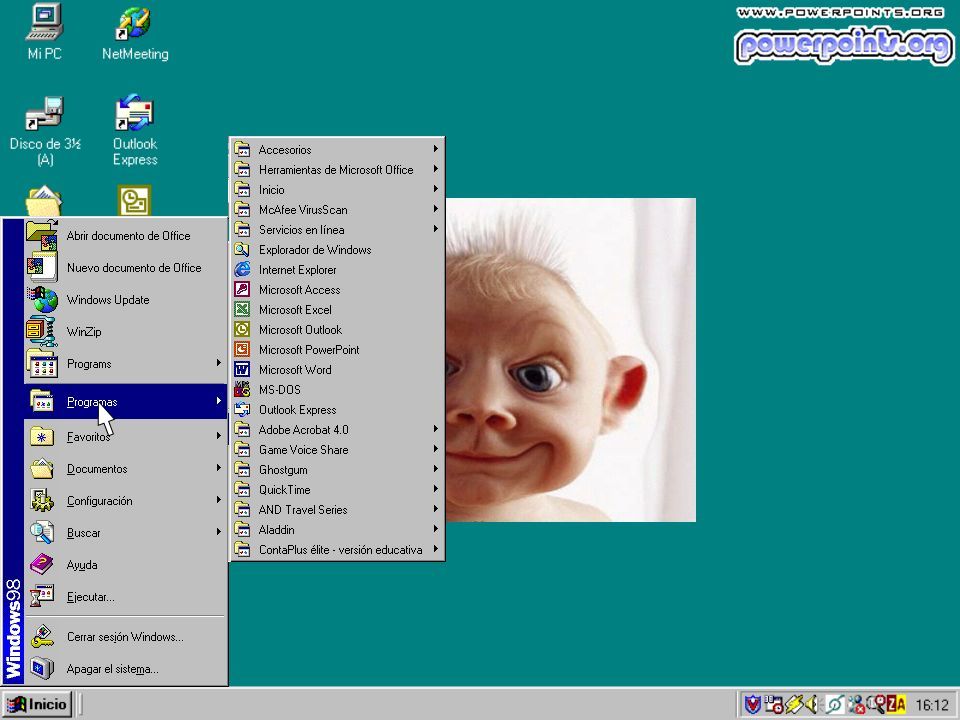Image resolution: width=960 pixels, height=720 pixels.
Task: Click the baby face wallpaper image
Action: pyautogui.click(x=571, y=360)
